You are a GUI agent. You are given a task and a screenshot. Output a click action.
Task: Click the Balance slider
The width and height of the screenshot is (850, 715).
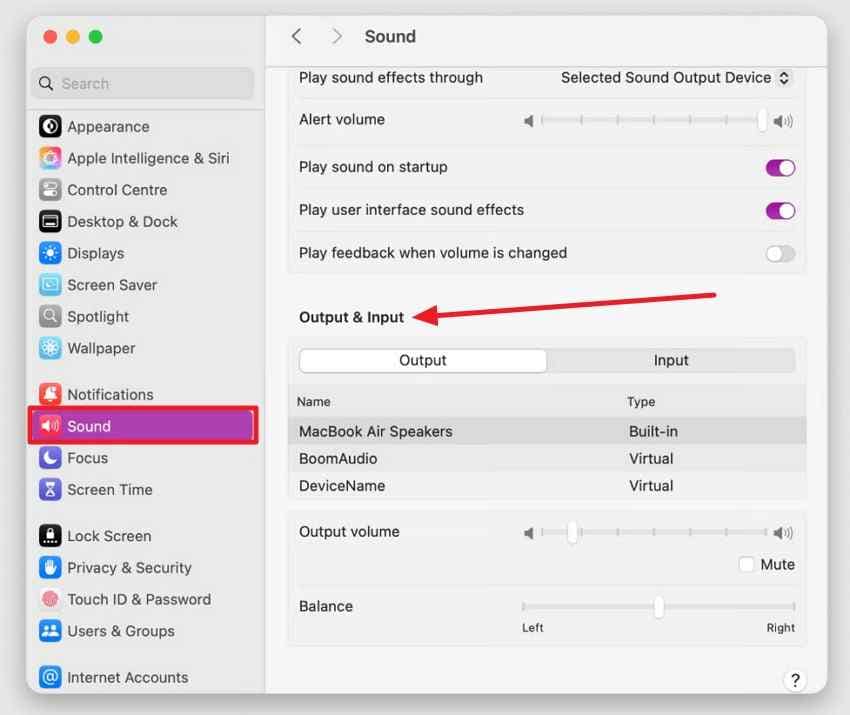coord(659,607)
